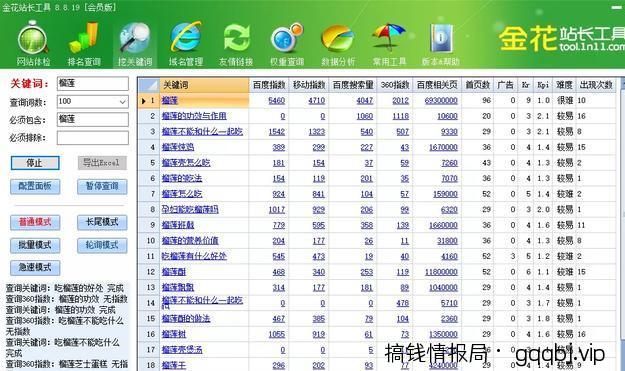
Task: Sort by the 出现次数 column header
Action: coord(596,85)
